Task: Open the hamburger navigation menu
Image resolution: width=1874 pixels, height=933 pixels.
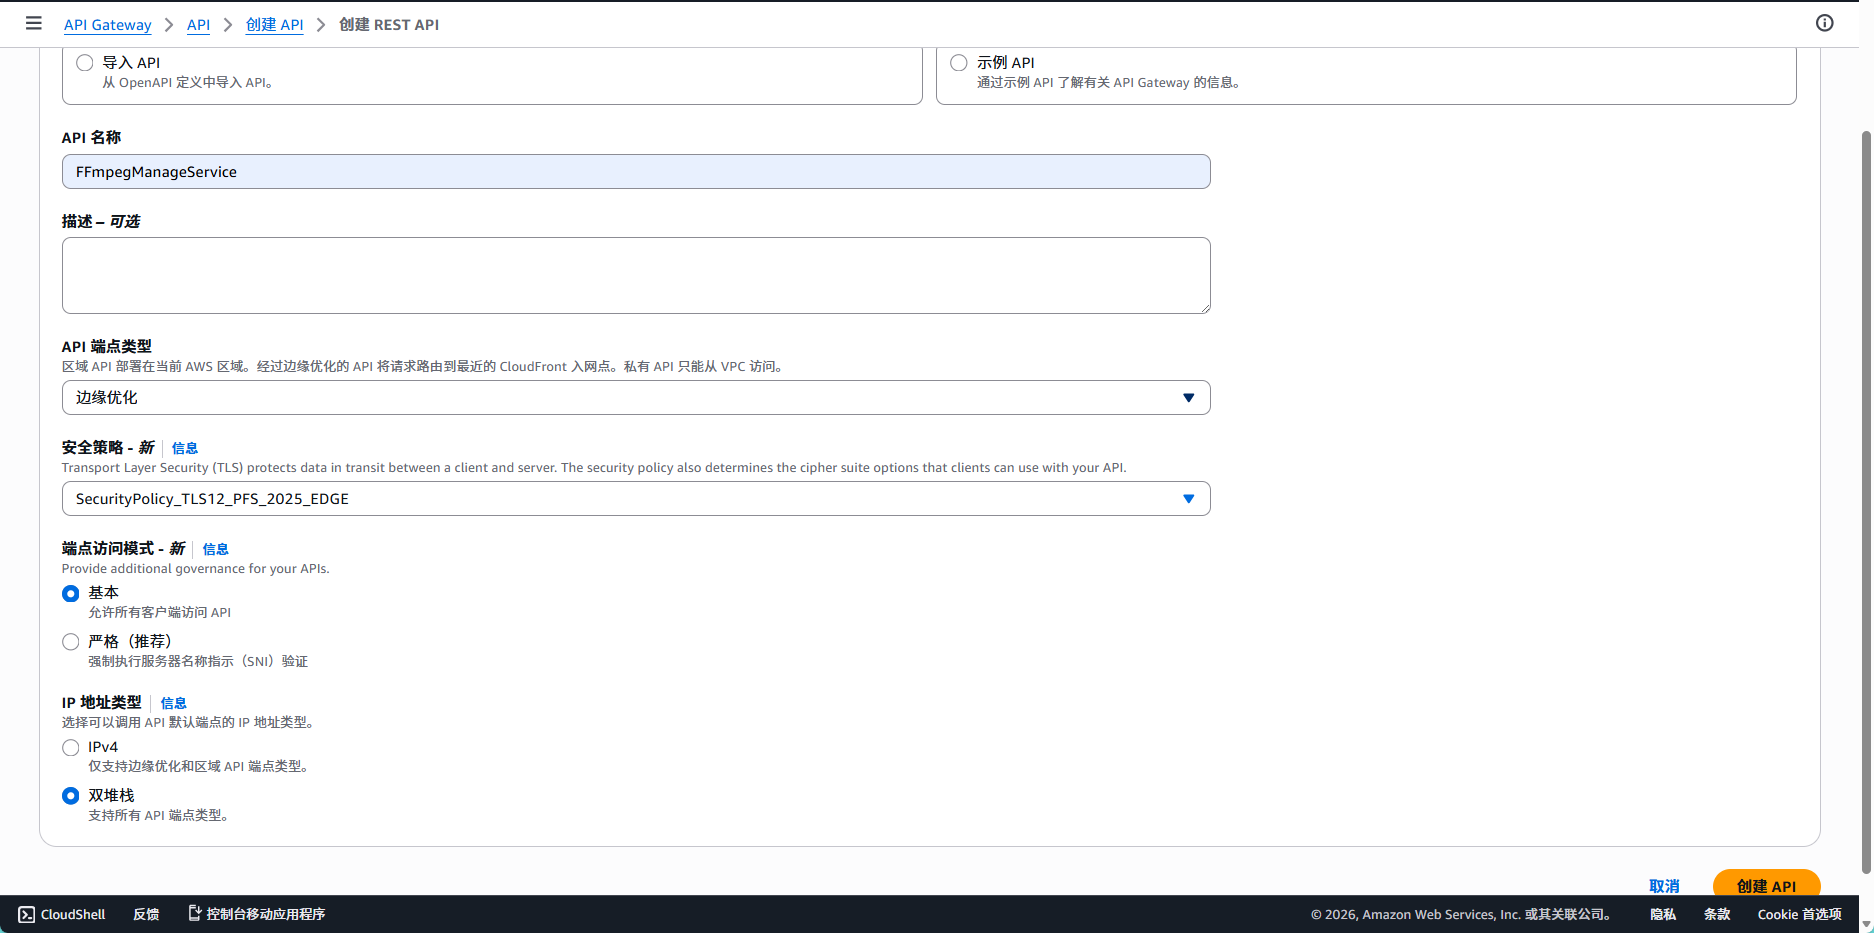Action: (34, 23)
